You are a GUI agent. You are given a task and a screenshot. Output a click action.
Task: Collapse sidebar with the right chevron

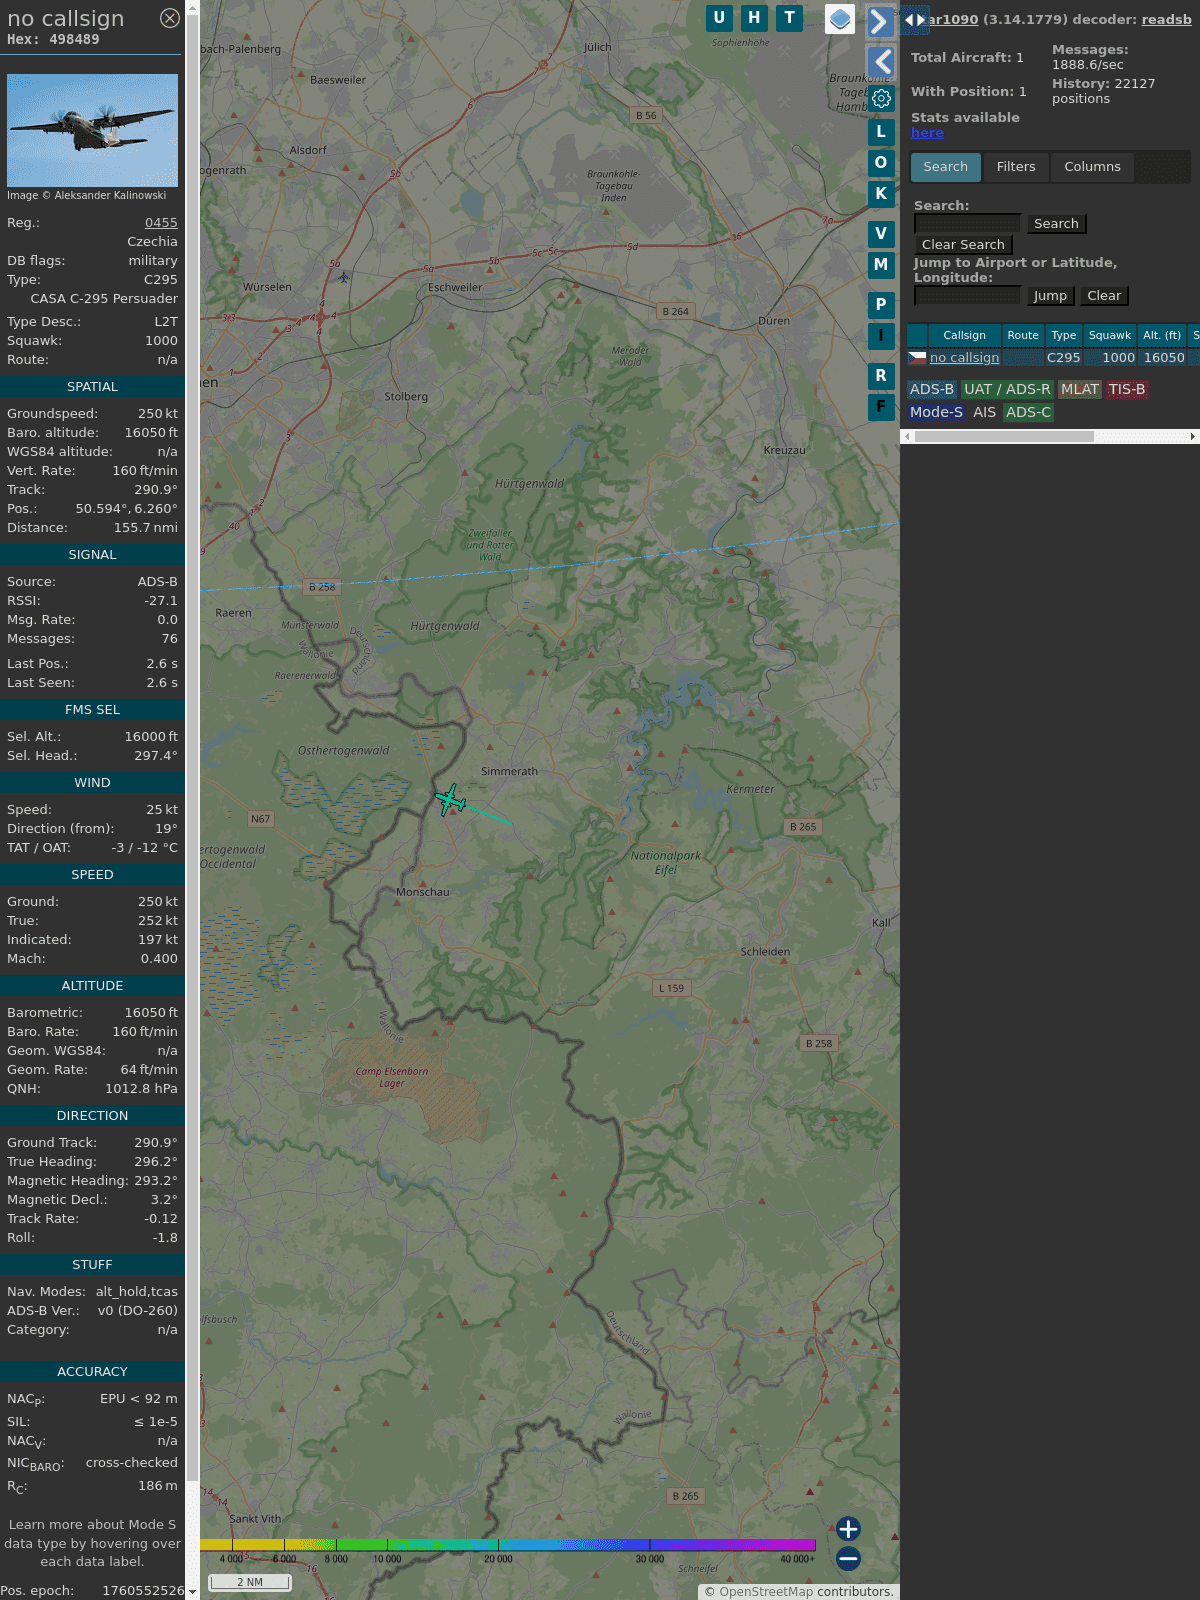coord(879,22)
